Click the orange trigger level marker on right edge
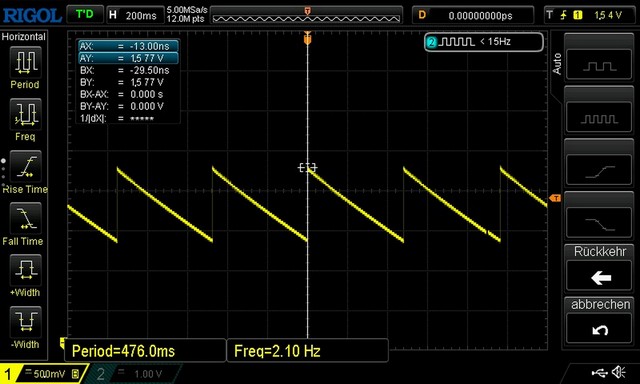The height and width of the screenshot is (384, 640). [x=555, y=198]
